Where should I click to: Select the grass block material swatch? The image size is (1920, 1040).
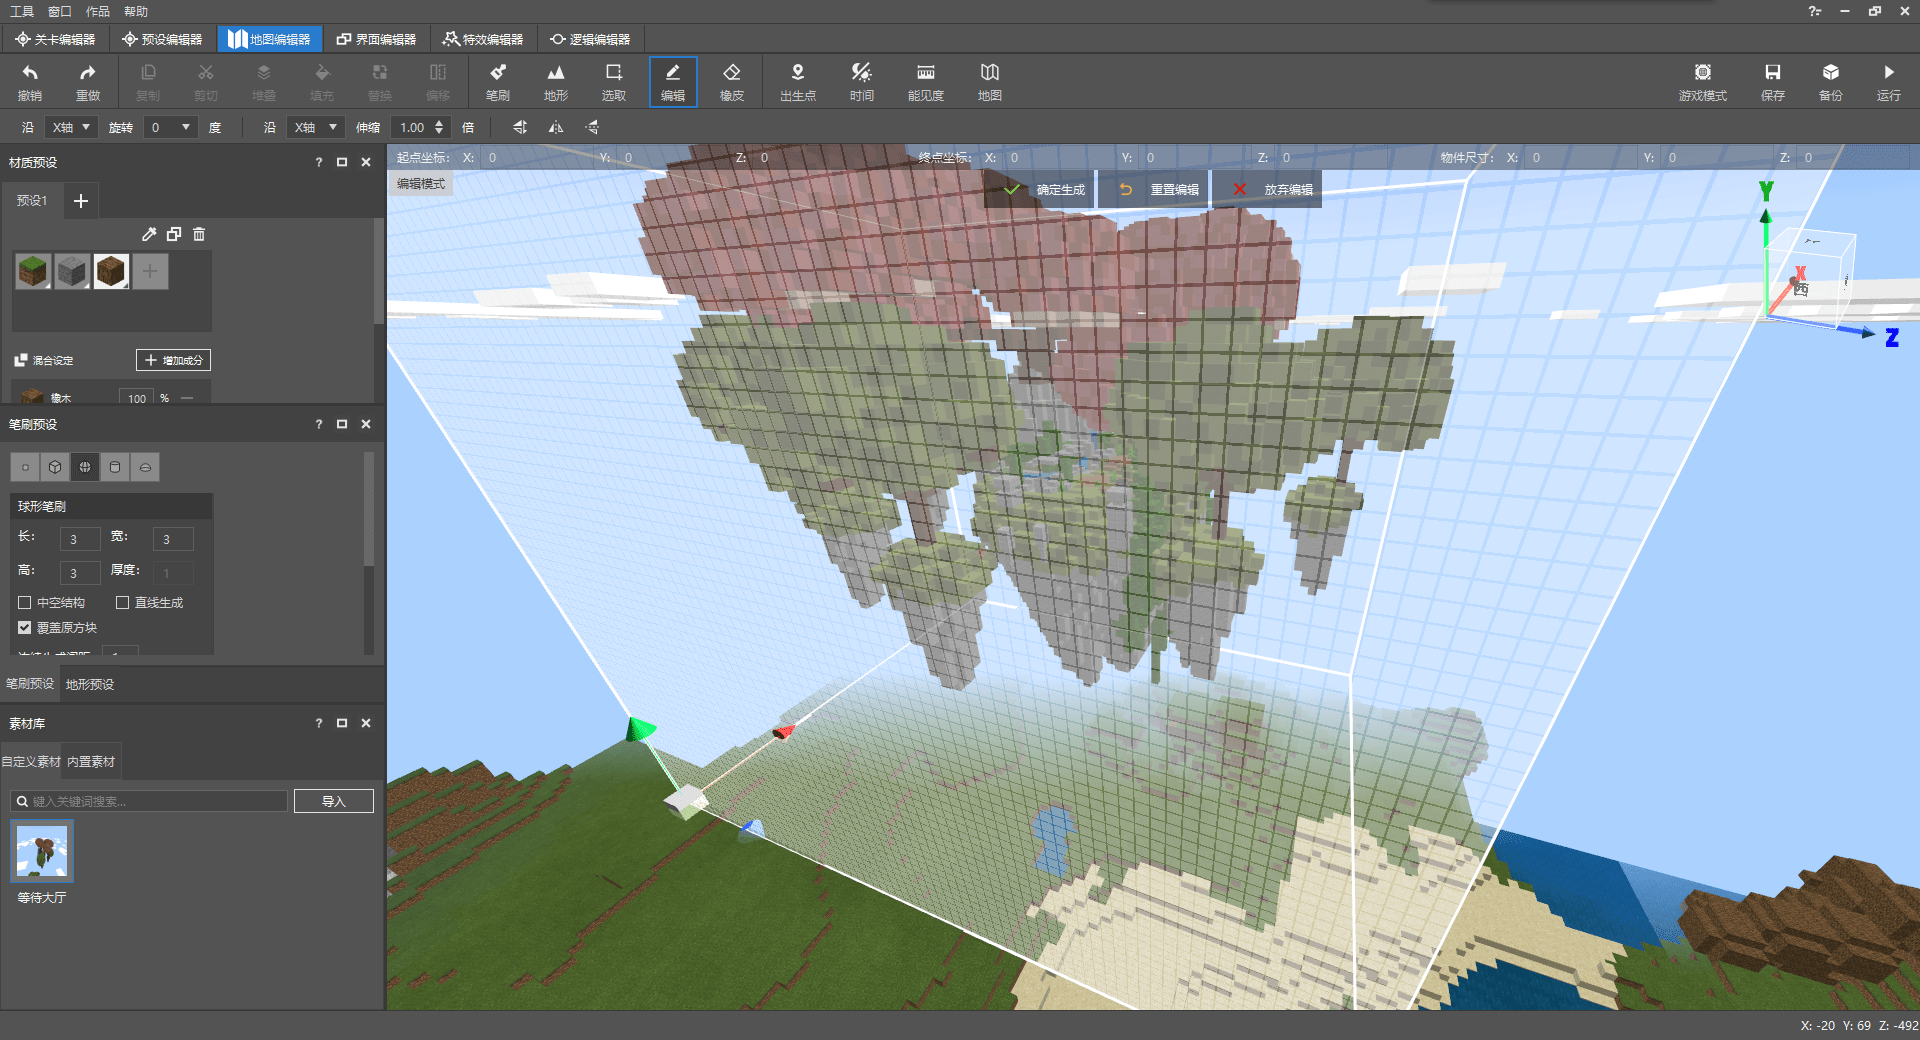tap(33, 271)
